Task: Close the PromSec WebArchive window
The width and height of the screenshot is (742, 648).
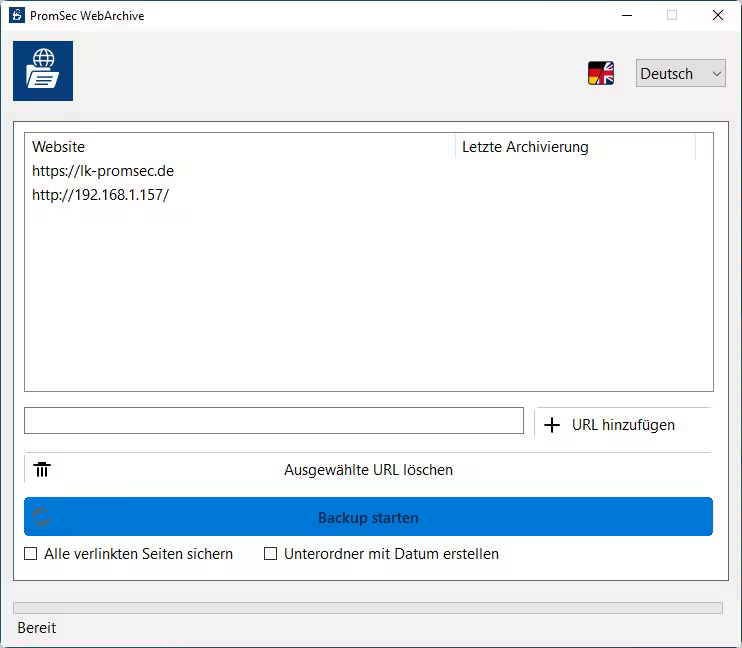Action: point(718,15)
